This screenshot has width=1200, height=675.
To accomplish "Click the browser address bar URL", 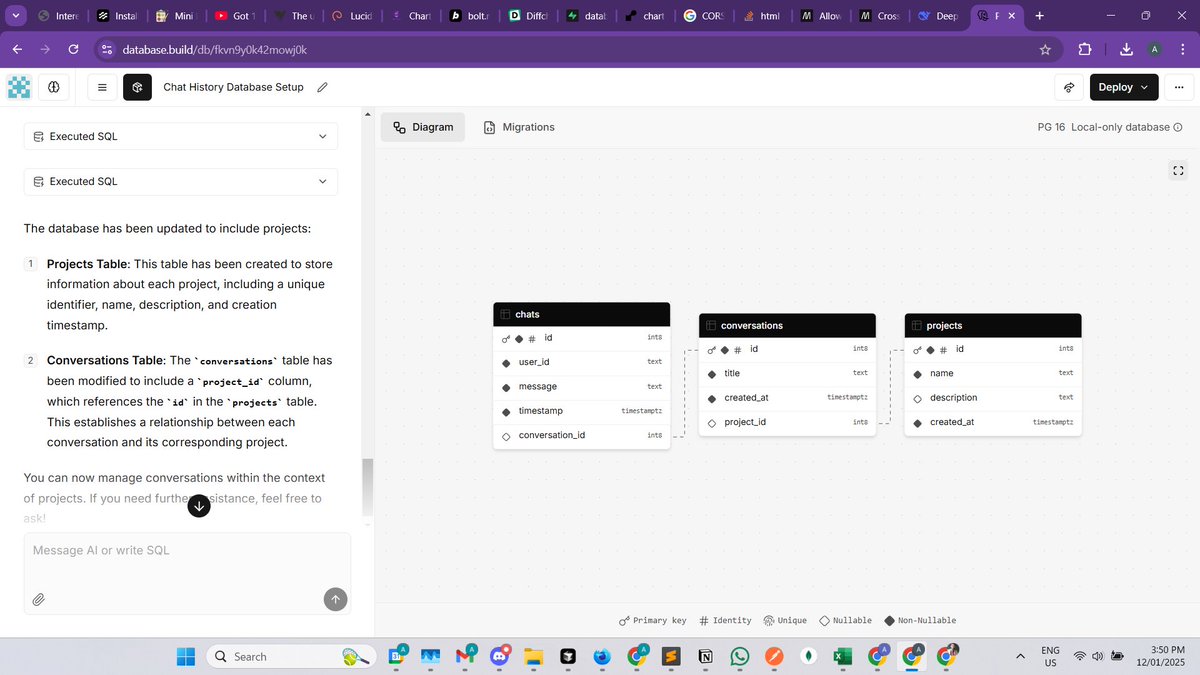I will pos(215,50).
